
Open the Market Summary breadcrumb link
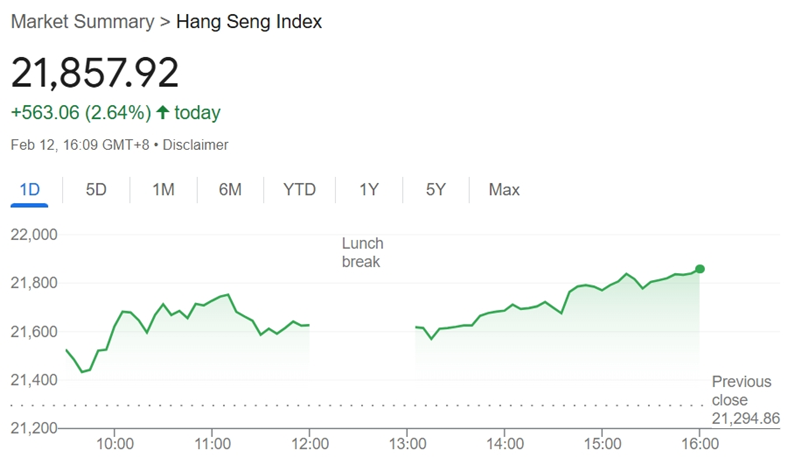click(82, 22)
